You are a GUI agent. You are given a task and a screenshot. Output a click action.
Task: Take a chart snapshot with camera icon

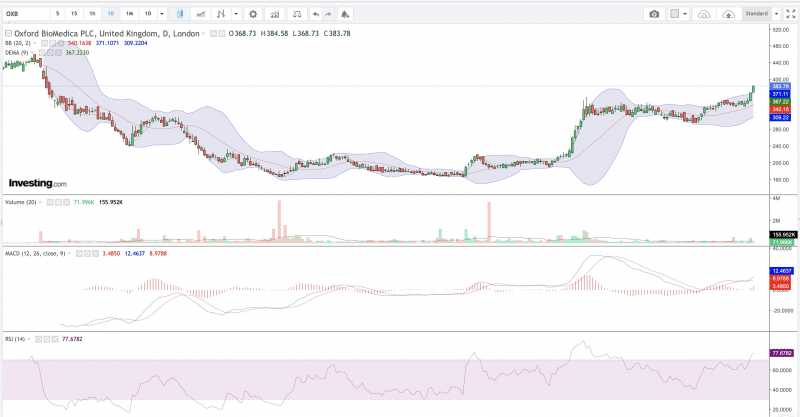654,14
